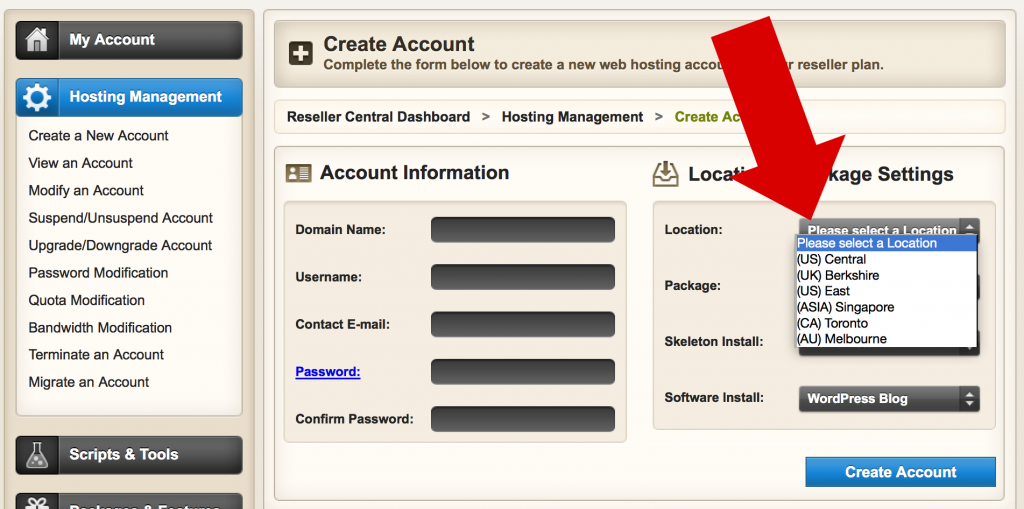Open Terminate an Account page
The width and height of the screenshot is (1024, 509).
tap(96, 355)
